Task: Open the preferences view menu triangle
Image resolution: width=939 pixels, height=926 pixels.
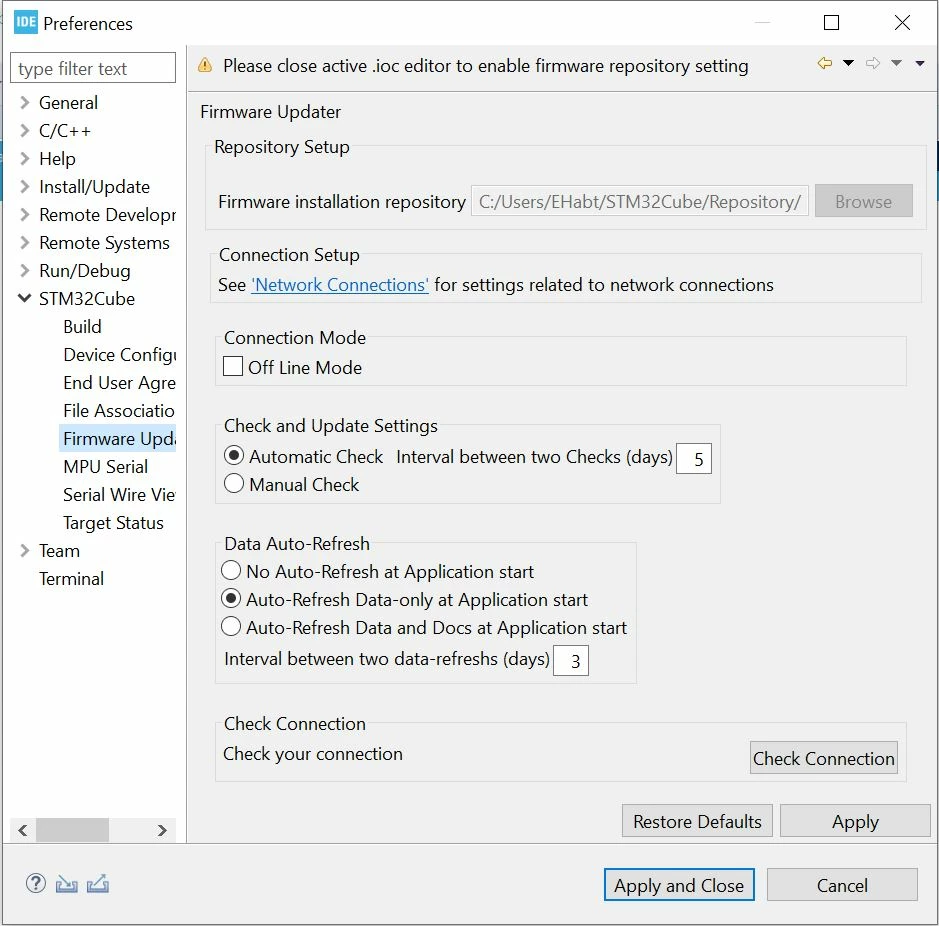Action: tap(920, 63)
